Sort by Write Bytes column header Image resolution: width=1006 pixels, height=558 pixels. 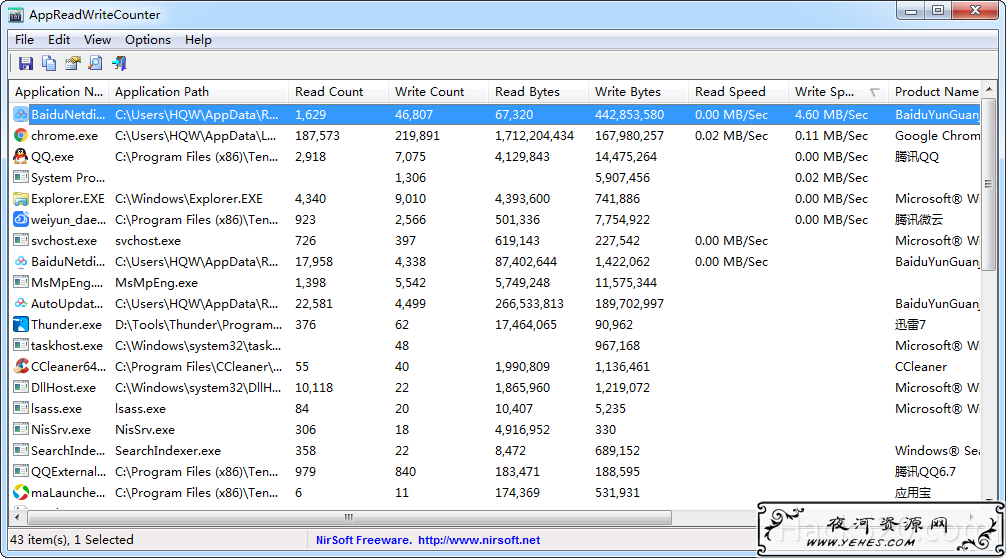pos(639,92)
